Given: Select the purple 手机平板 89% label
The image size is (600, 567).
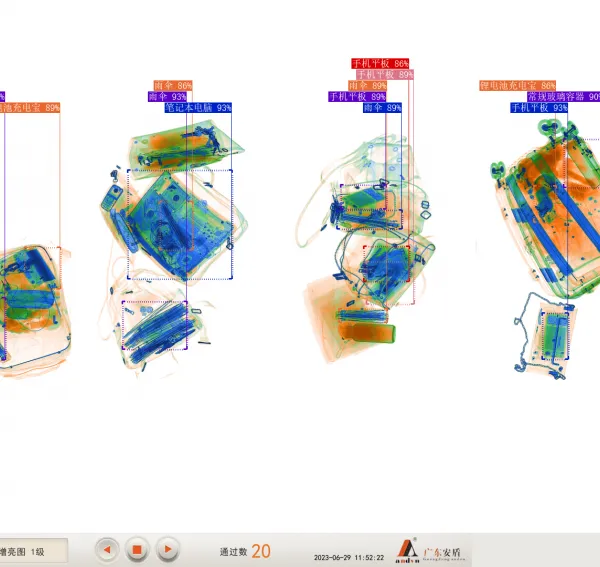Looking at the screenshot, I should 357,96.
